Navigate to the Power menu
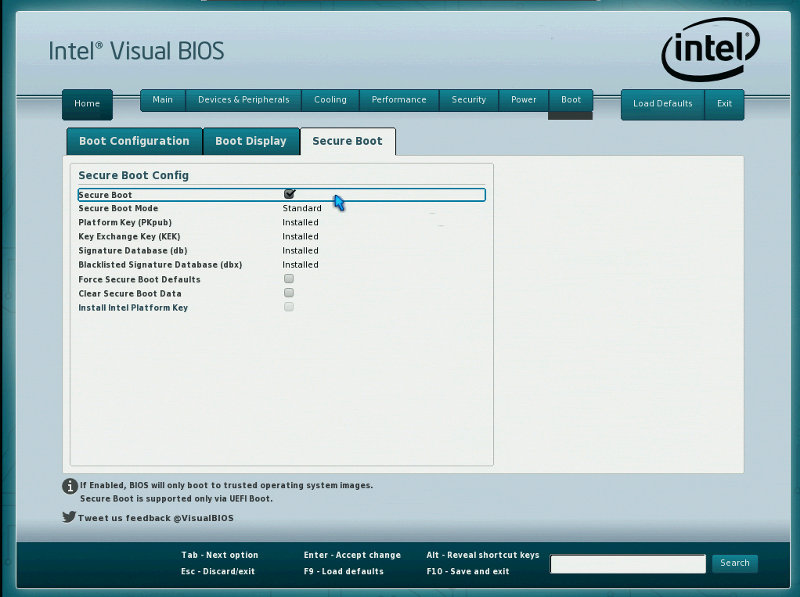Viewport: 800px width, 597px height. (x=522, y=99)
